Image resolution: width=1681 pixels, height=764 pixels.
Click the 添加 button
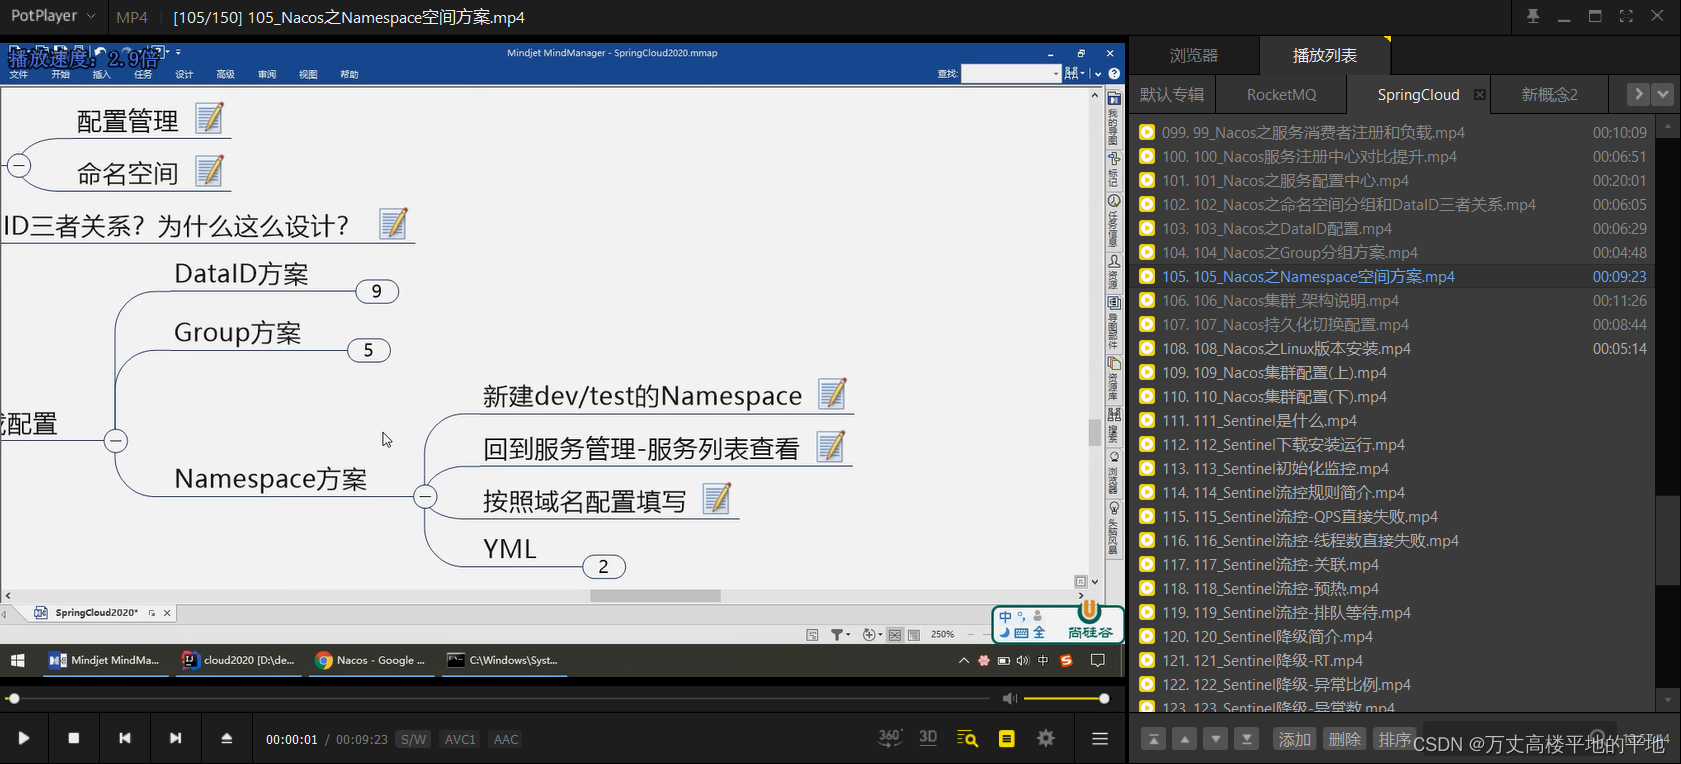1294,739
